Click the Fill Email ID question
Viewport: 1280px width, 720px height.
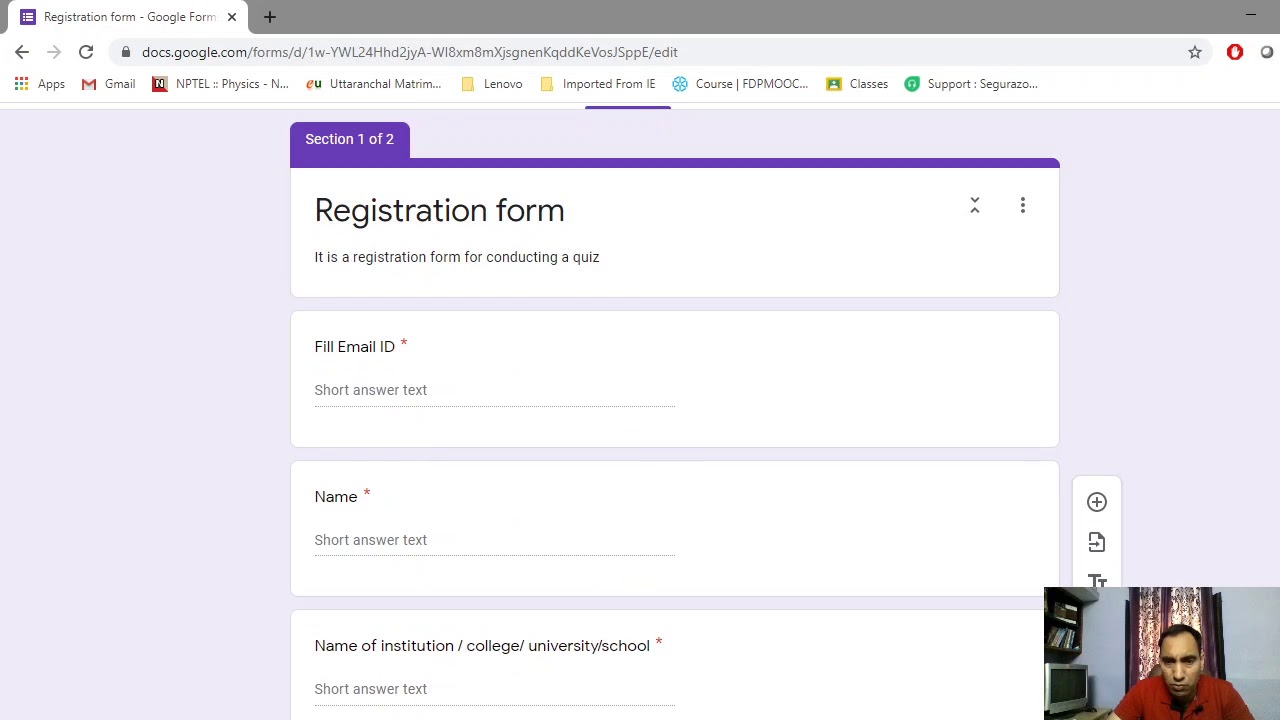pyautogui.click(x=354, y=347)
